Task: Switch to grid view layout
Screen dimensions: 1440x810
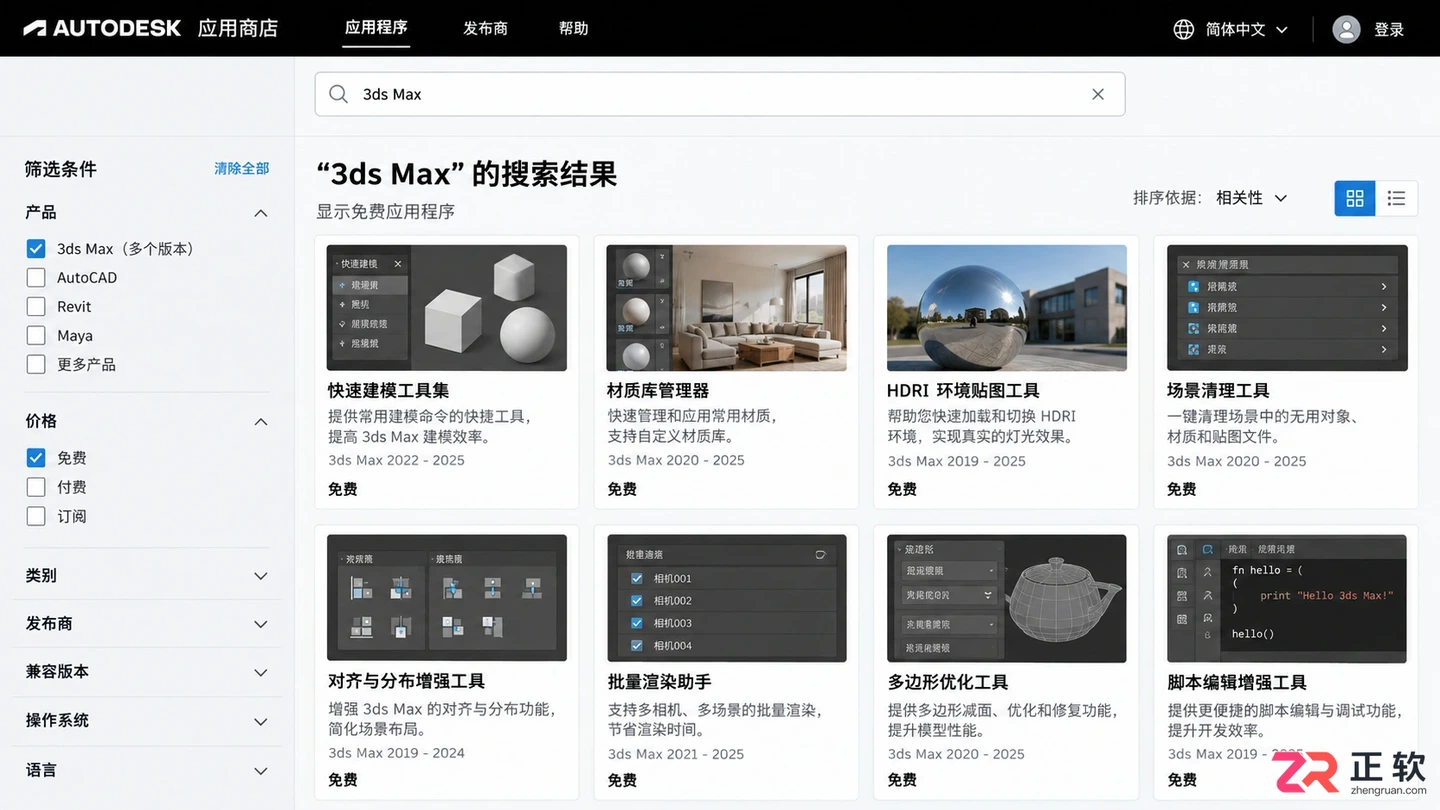Action: click(1355, 198)
